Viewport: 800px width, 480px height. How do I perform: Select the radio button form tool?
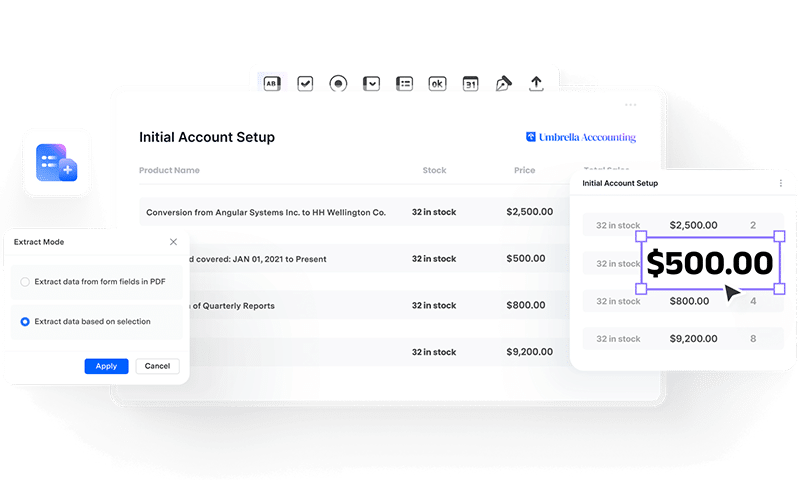pos(338,84)
